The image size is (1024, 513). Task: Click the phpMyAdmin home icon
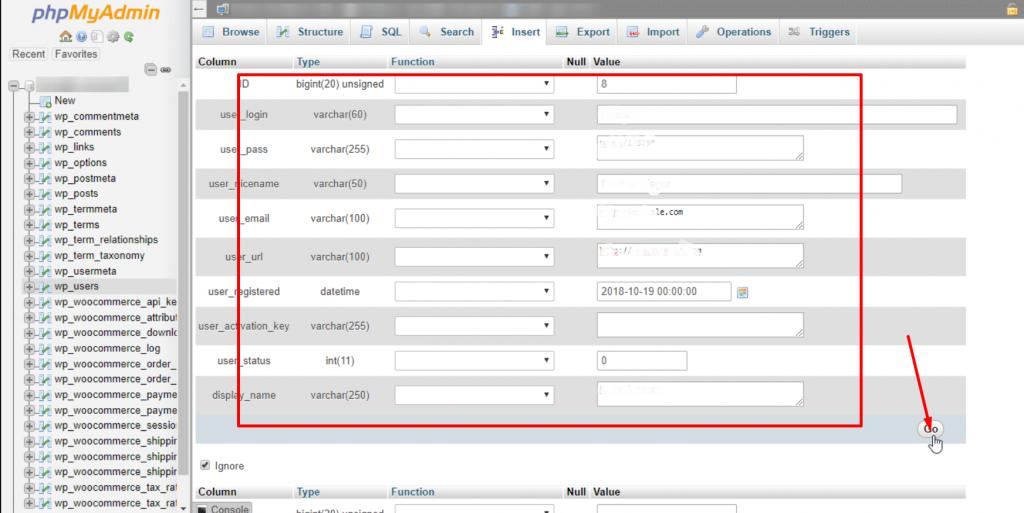65,37
